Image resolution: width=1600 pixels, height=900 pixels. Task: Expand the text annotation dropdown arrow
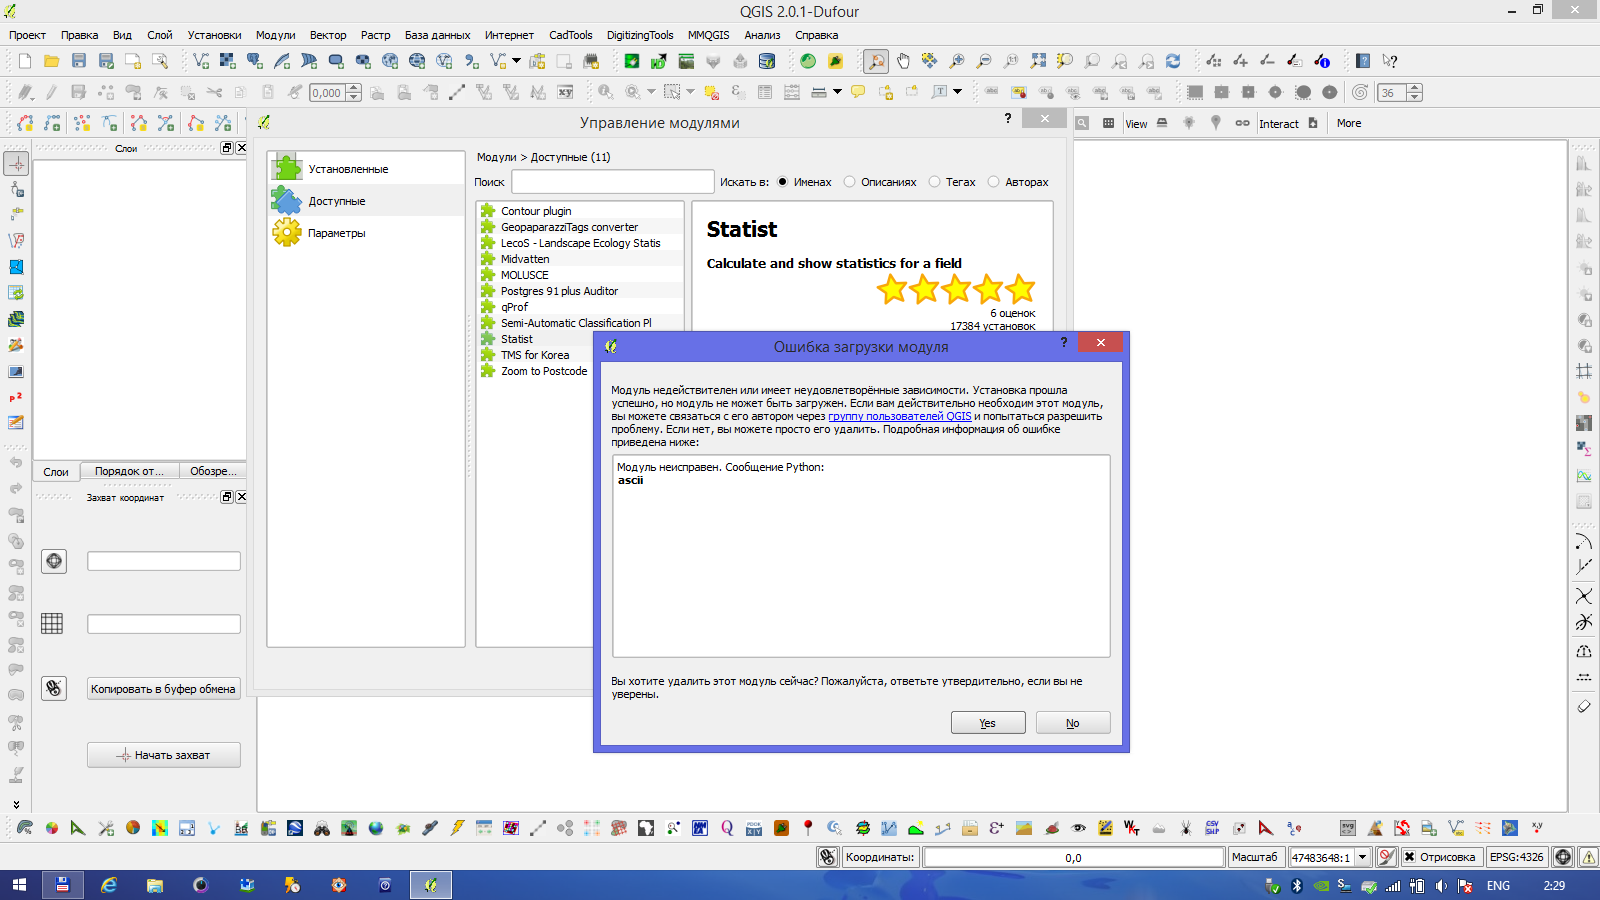coord(957,92)
